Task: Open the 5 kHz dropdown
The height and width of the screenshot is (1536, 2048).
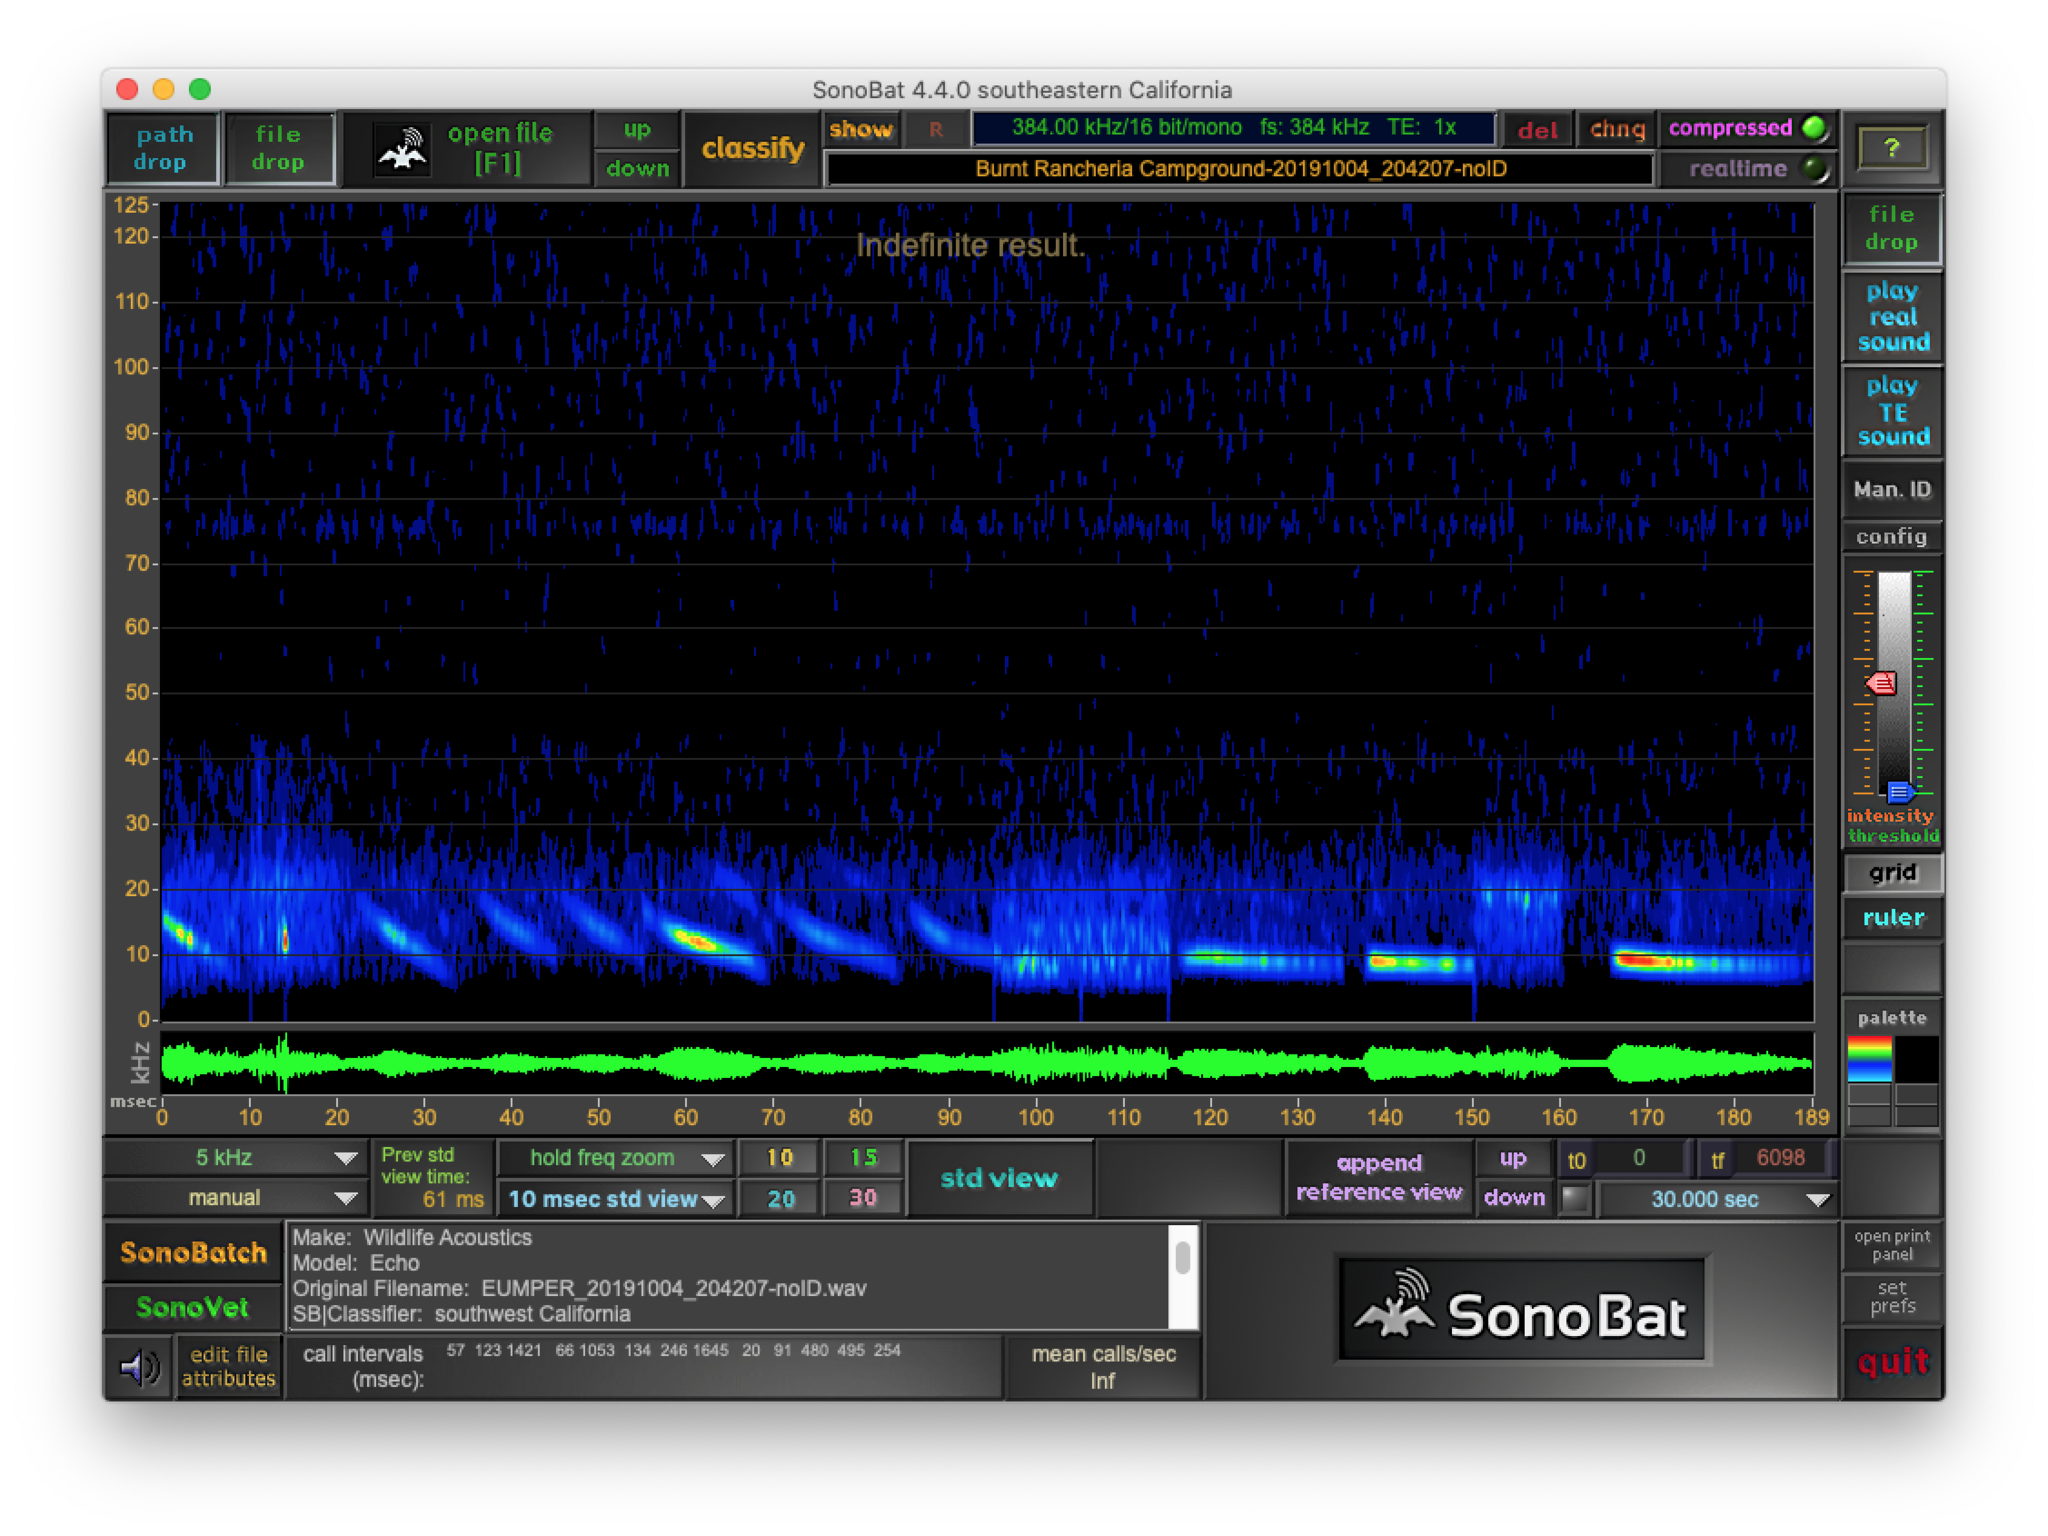Action: tap(234, 1158)
